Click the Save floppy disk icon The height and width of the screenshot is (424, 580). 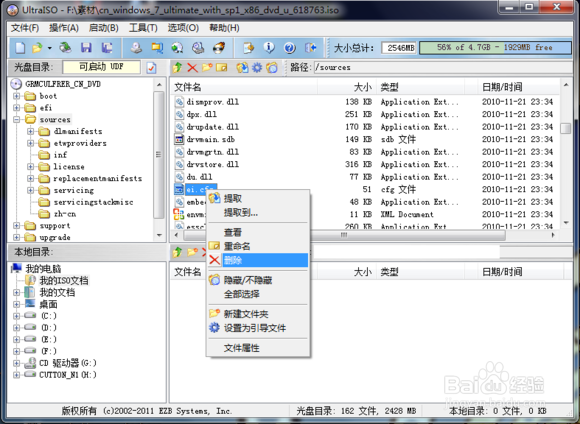coord(86,48)
